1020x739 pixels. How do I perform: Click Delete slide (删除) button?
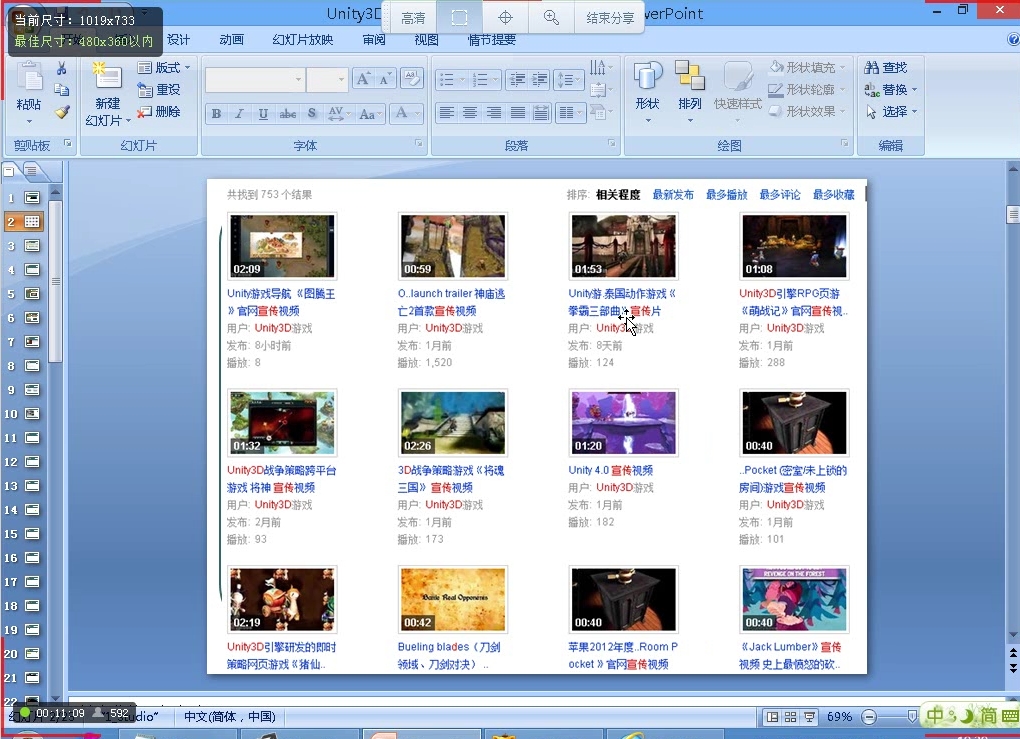click(159, 112)
